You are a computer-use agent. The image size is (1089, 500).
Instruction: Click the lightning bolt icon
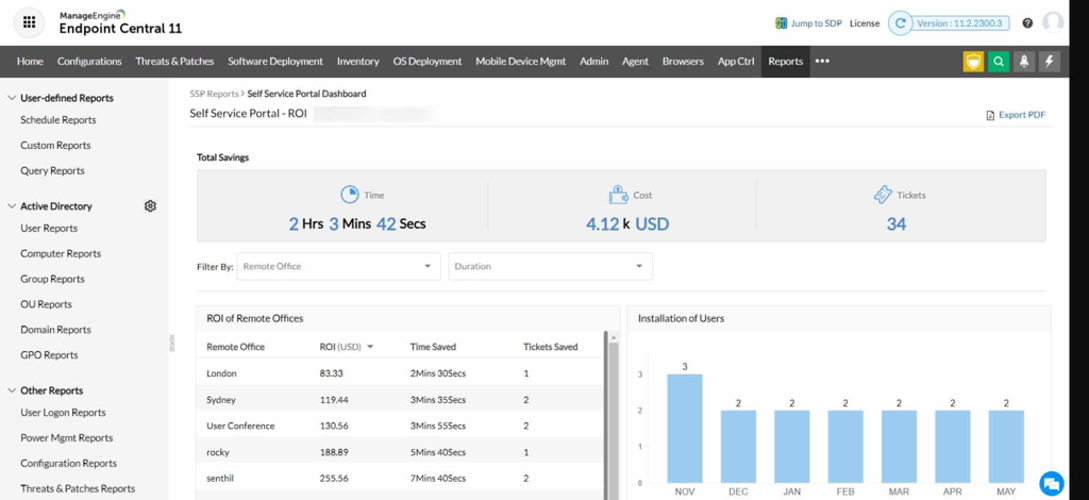(1049, 61)
